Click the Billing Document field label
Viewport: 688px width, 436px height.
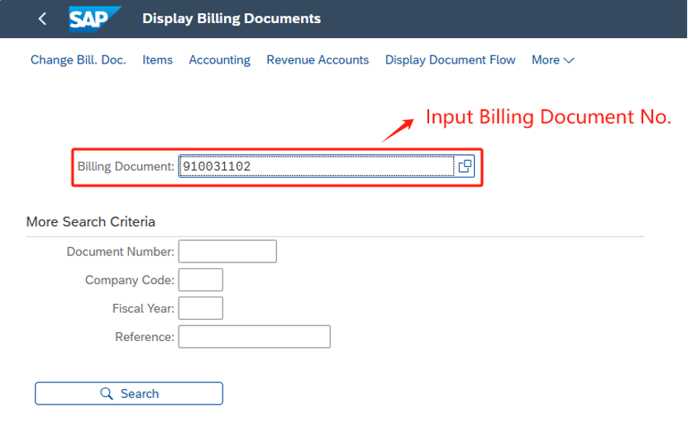coord(125,167)
